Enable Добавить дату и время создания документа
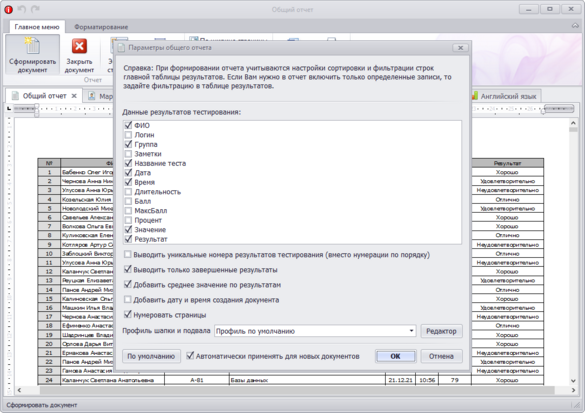585x413 pixels. [128, 300]
